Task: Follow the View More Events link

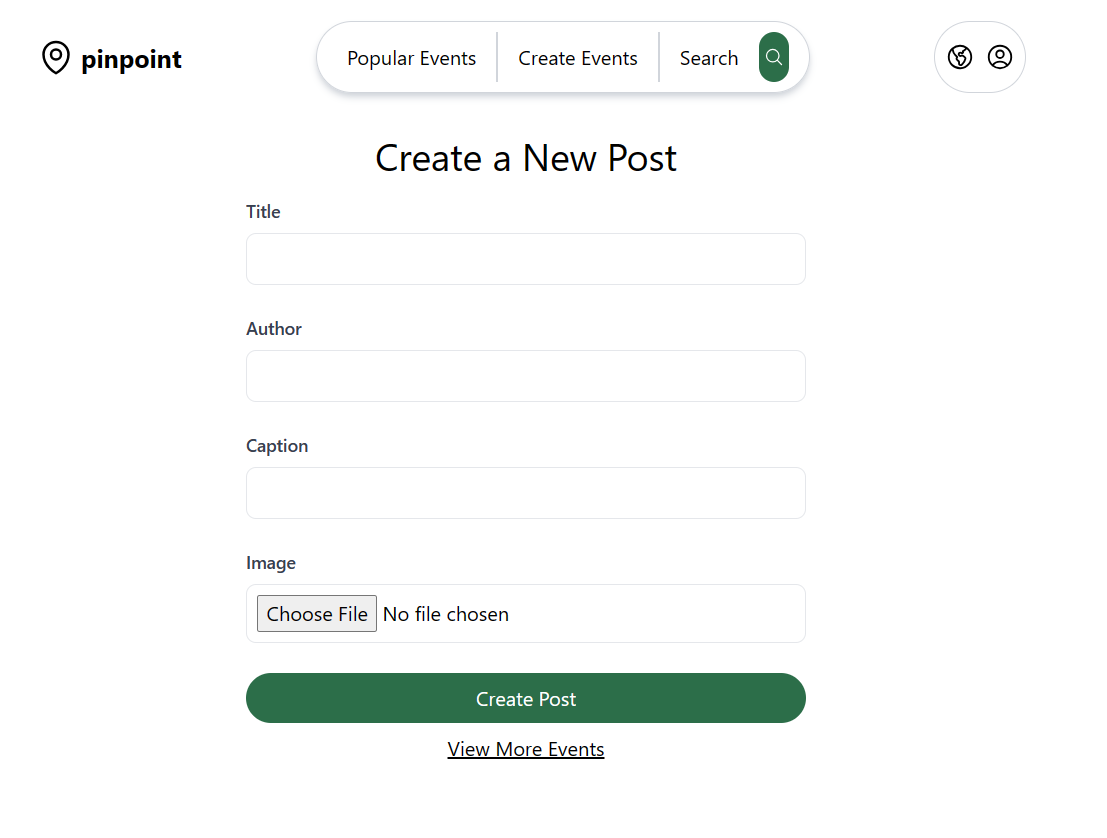Action: (x=526, y=749)
